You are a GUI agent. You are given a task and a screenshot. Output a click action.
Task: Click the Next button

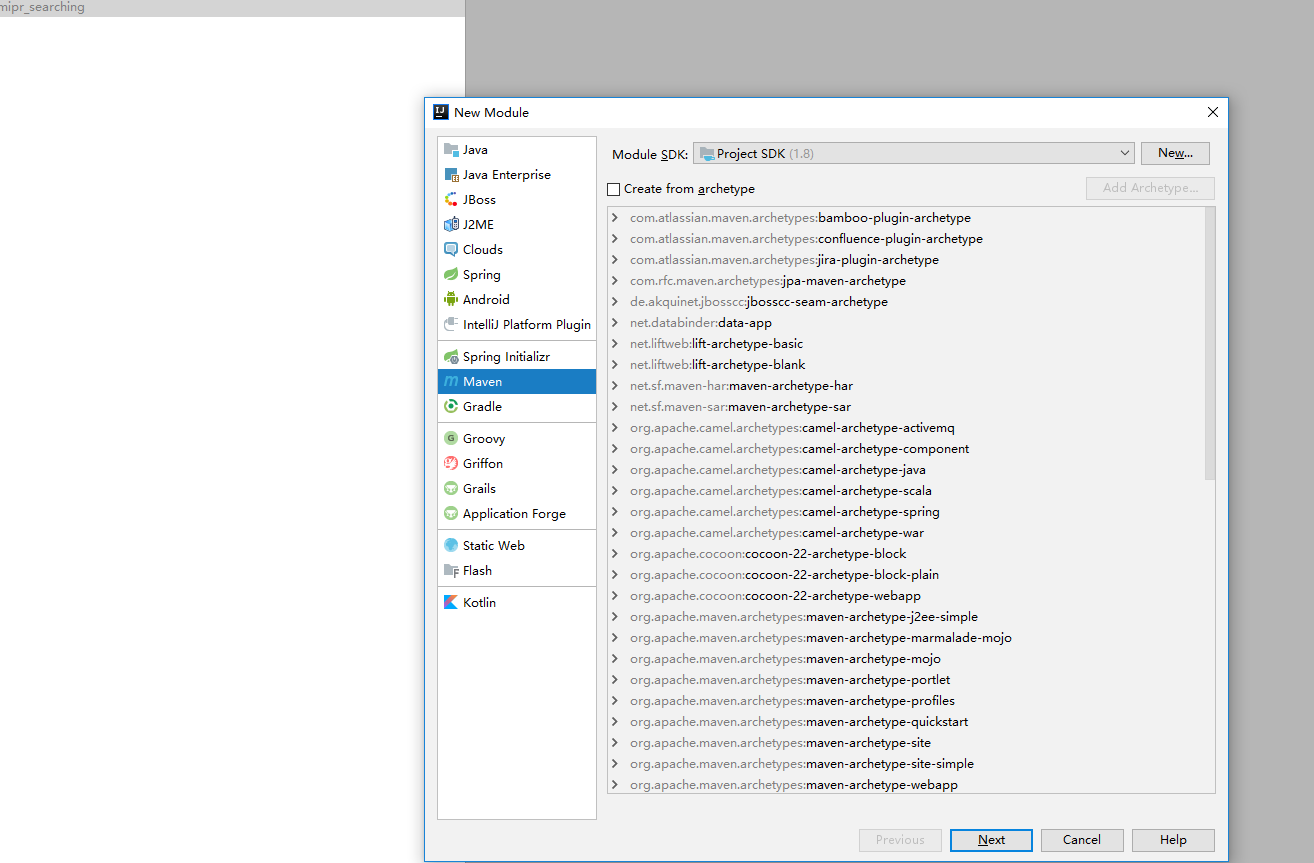click(991, 840)
